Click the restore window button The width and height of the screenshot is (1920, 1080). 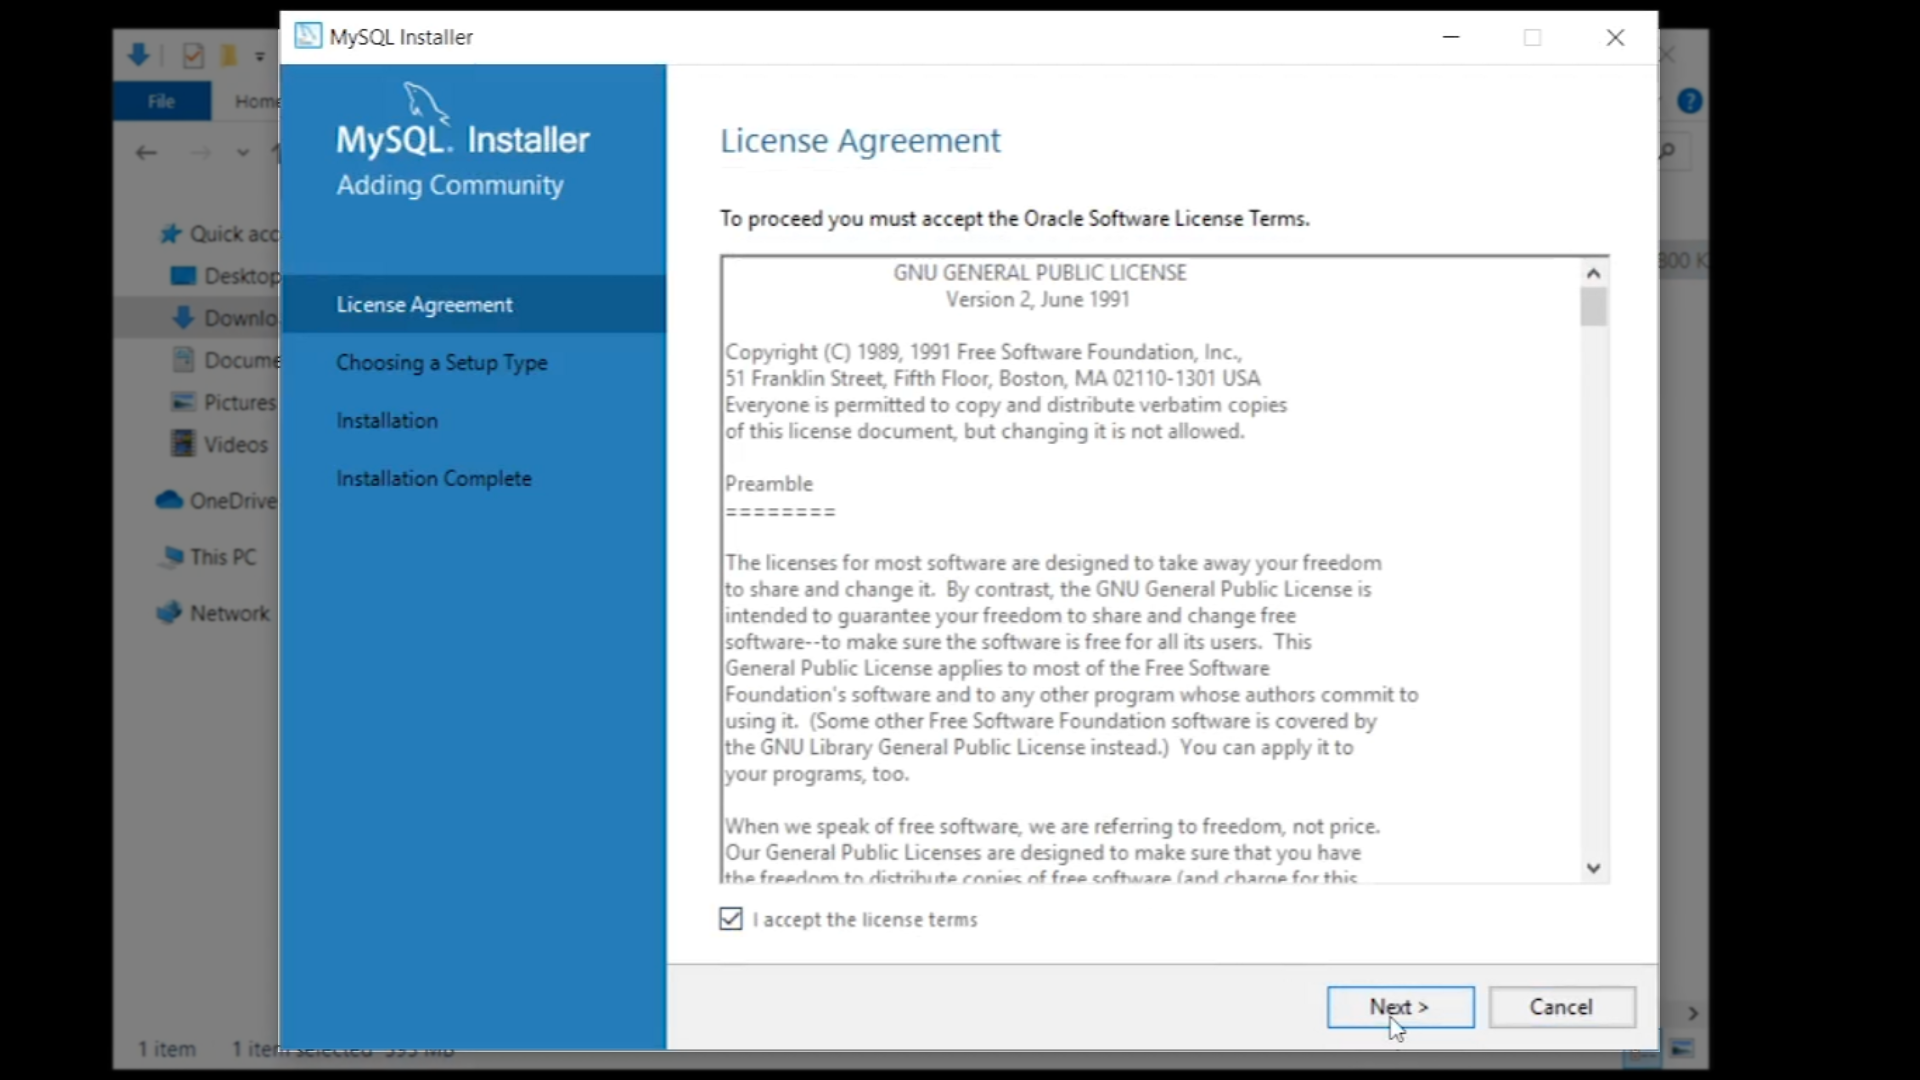pyautogui.click(x=1532, y=37)
